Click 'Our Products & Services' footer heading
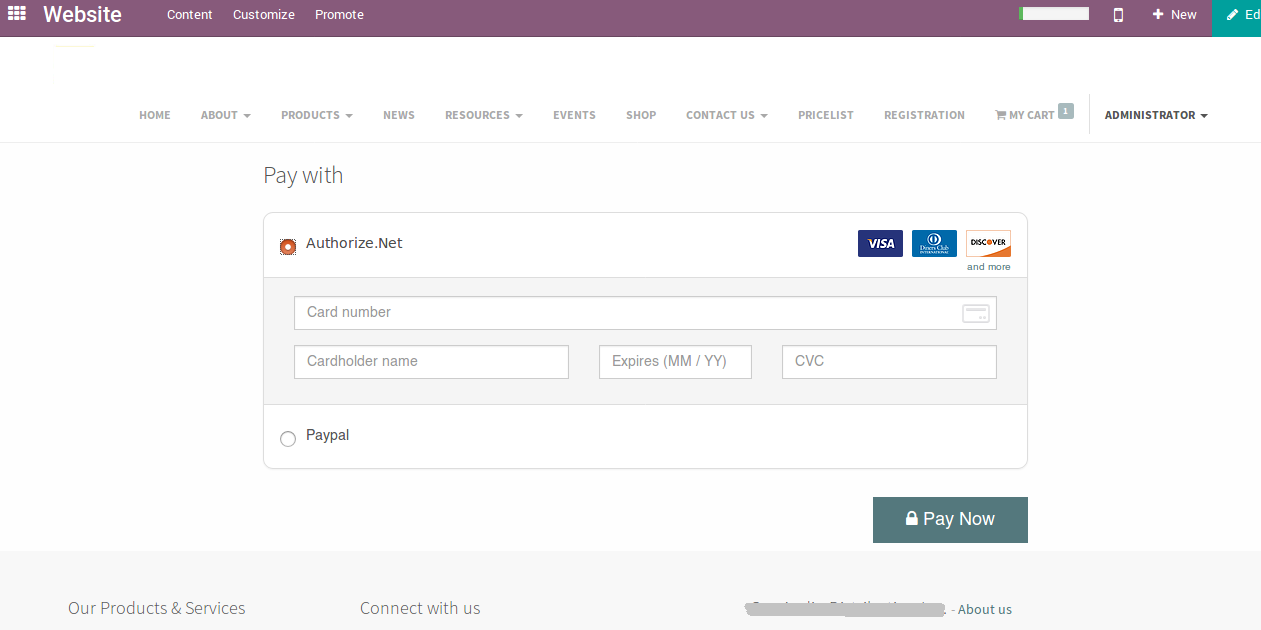 coord(157,608)
